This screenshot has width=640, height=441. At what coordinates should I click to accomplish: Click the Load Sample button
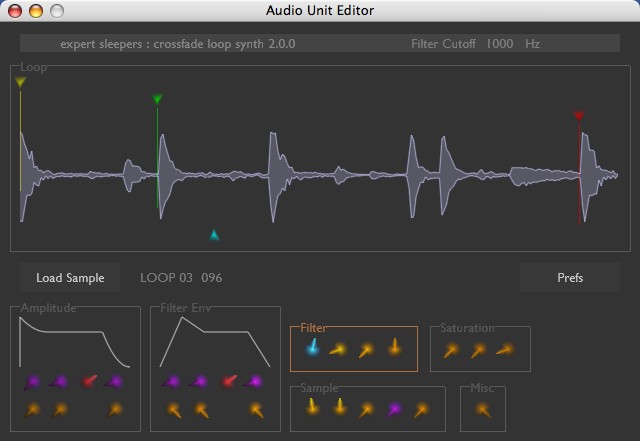70,278
